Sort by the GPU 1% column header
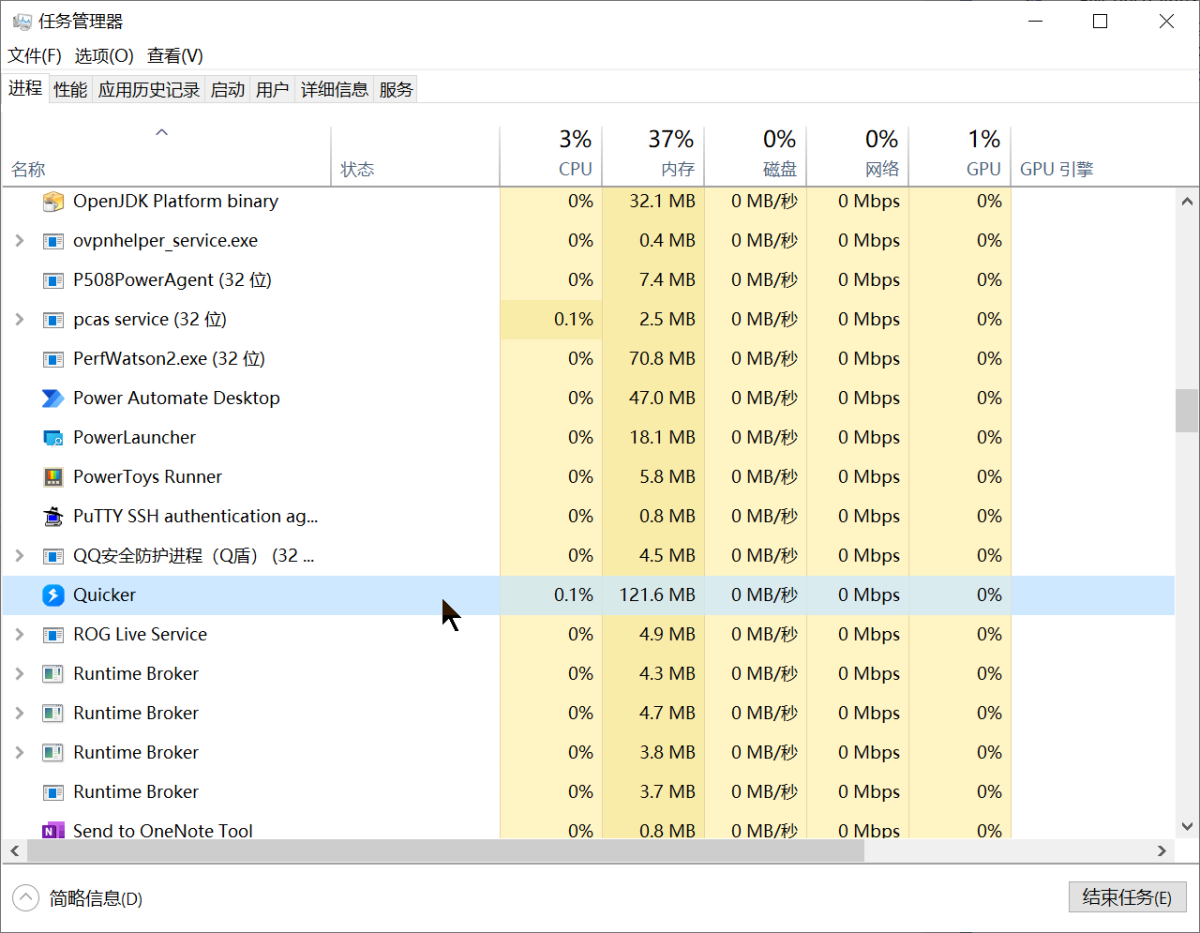The width and height of the screenshot is (1200, 933). 961,155
